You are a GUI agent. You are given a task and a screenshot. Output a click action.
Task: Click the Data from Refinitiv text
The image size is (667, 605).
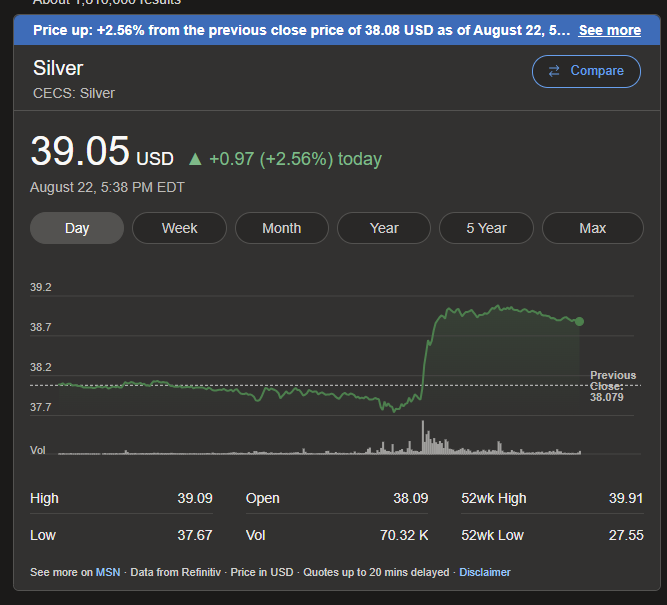pyautogui.click(x=175, y=572)
